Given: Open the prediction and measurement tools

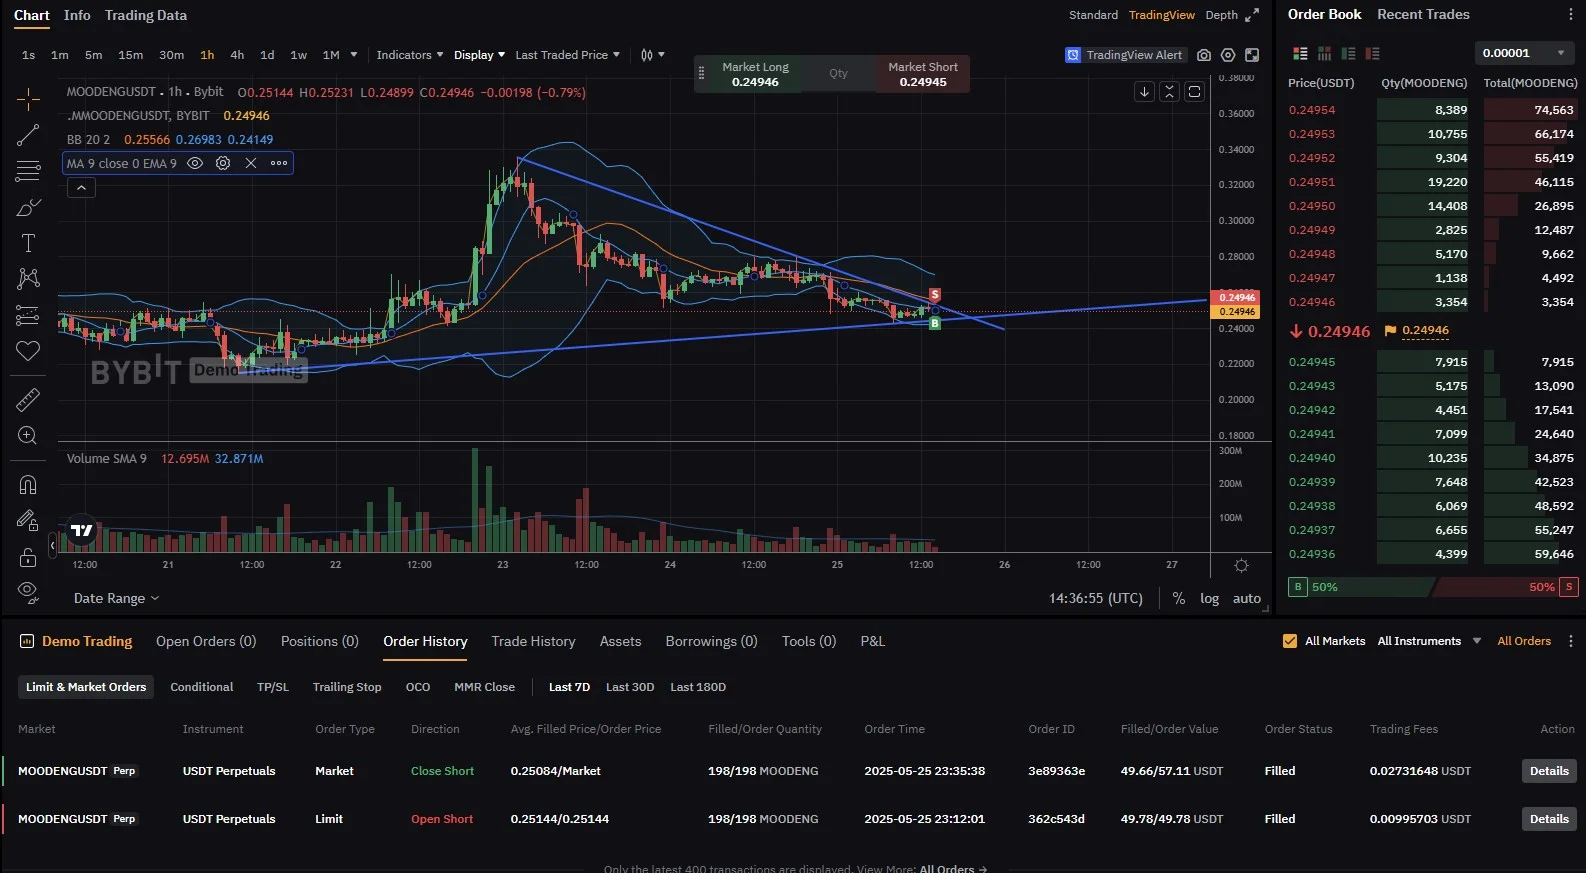Looking at the screenshot, I should (28, 316).
